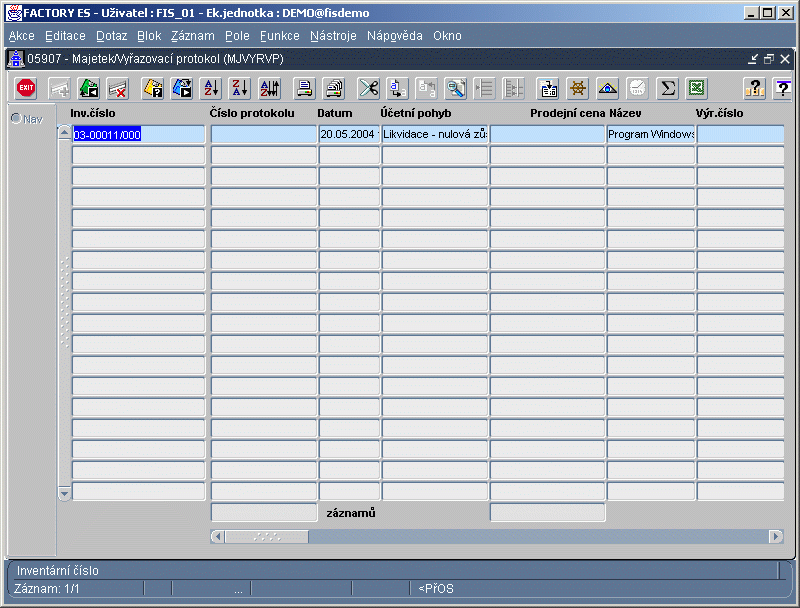The image size is (800, 608).
Task: Click the calculator form icon in toolbar
Action: click(x=548, y=88)
